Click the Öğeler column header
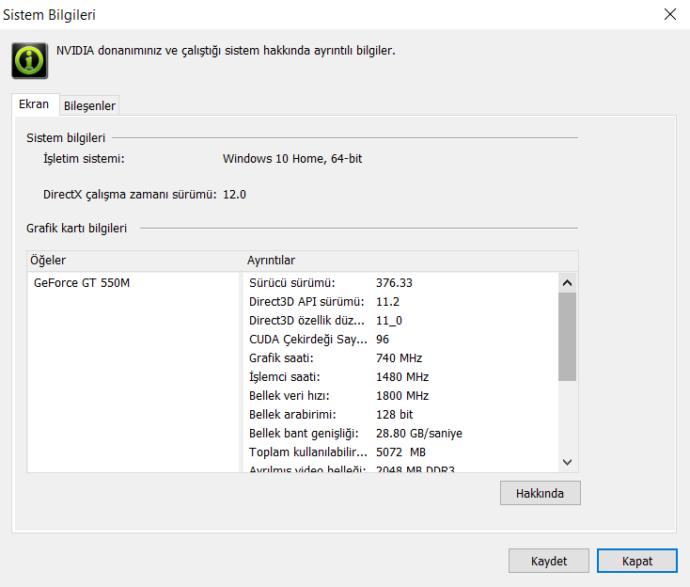 [134, 260]
